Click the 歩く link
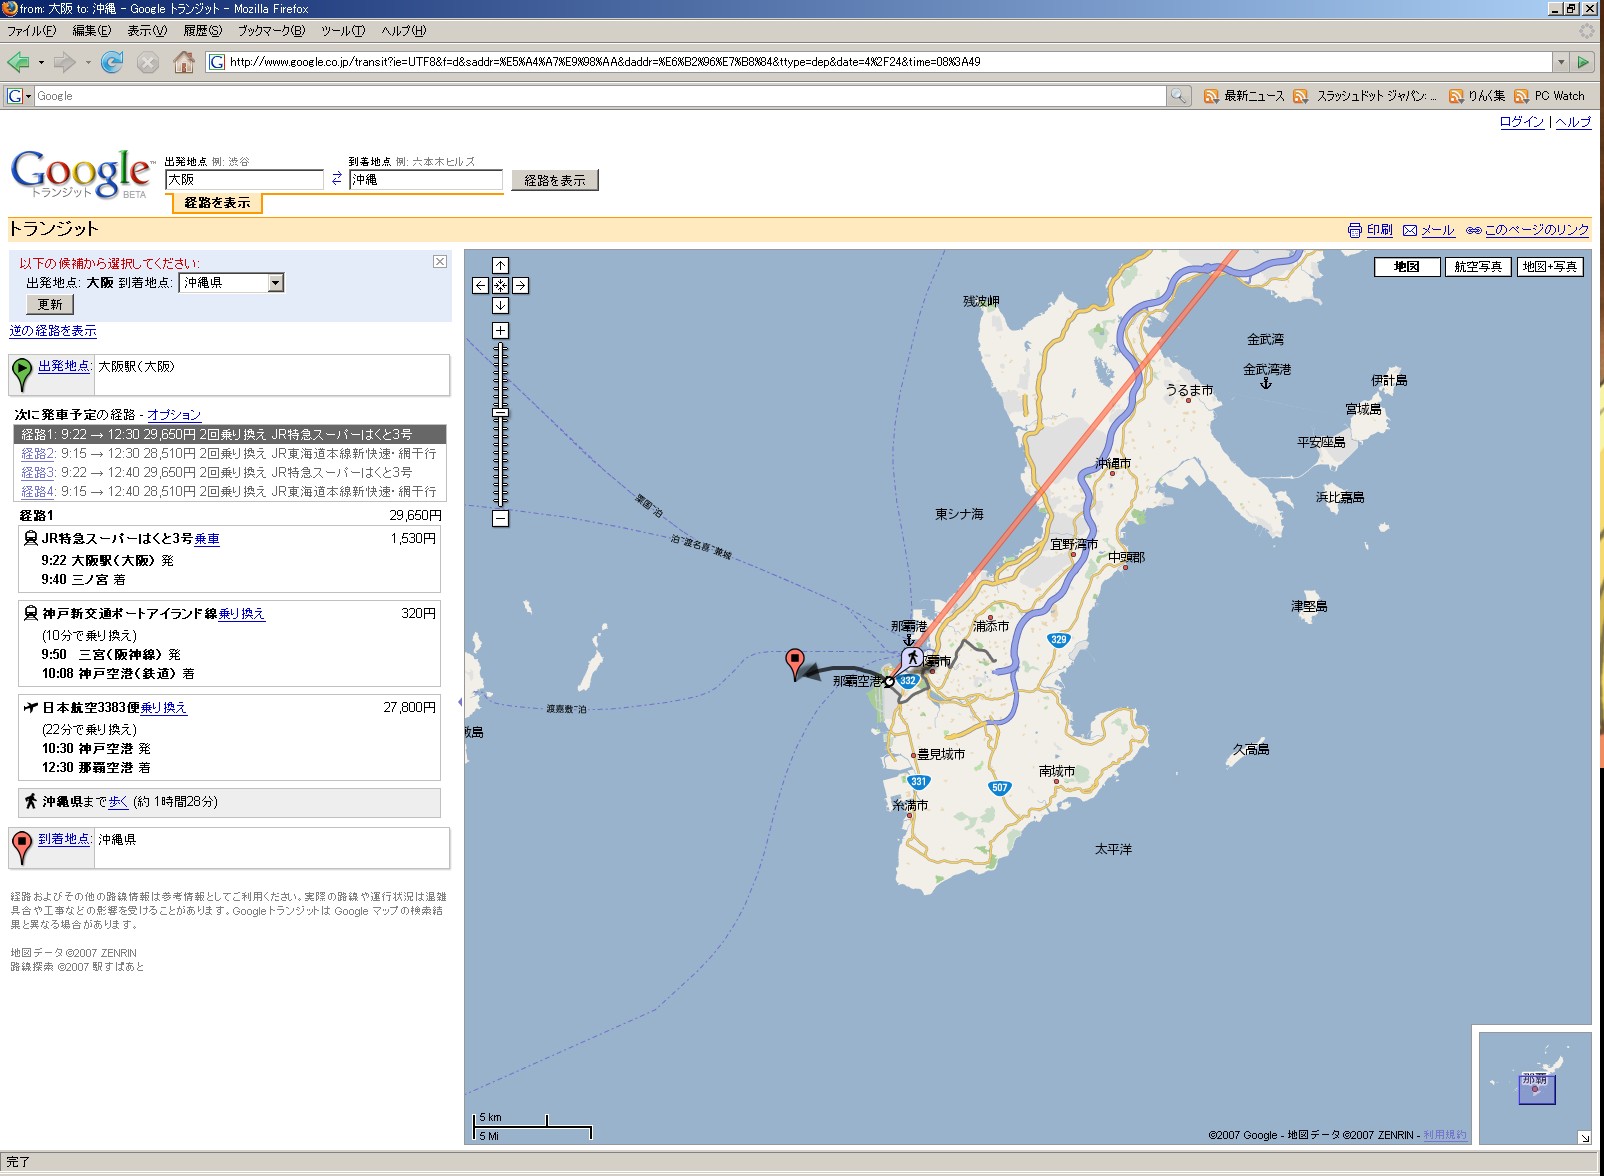 point(118,802)
